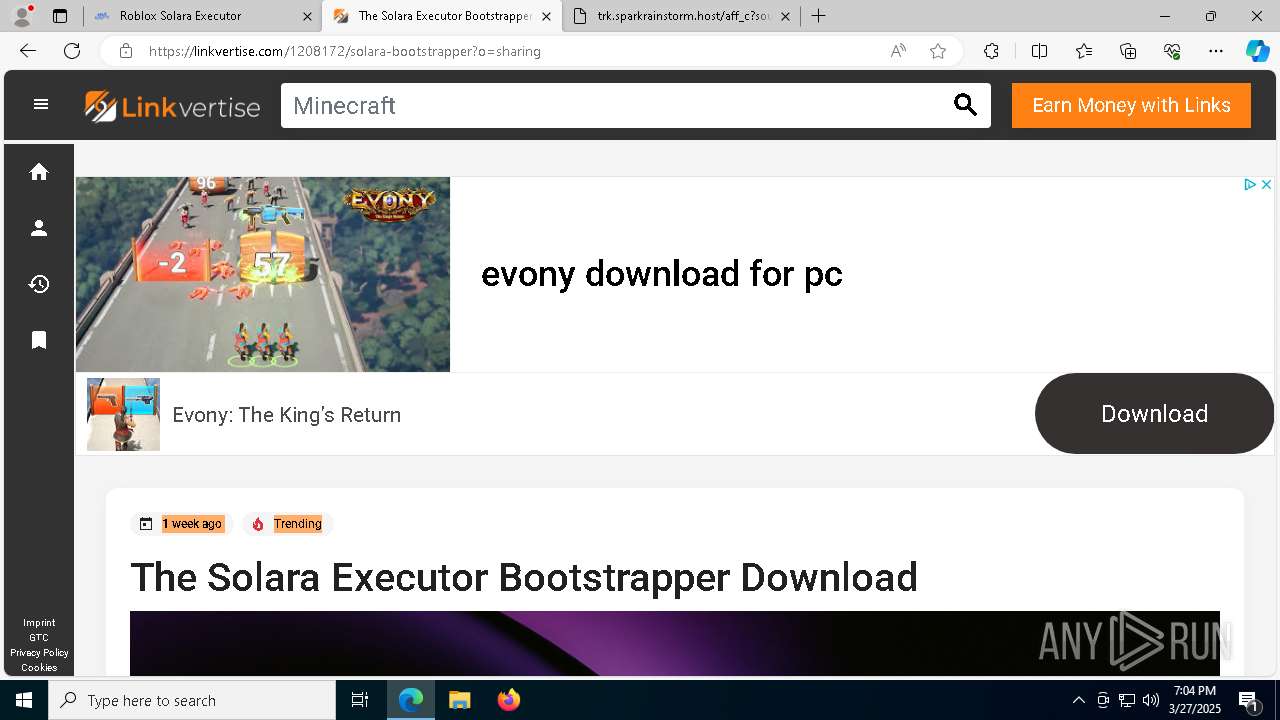Open the profile sidebar icon
The height and width of the screenshot is (720, 1280).
click(x=39, y=228)
